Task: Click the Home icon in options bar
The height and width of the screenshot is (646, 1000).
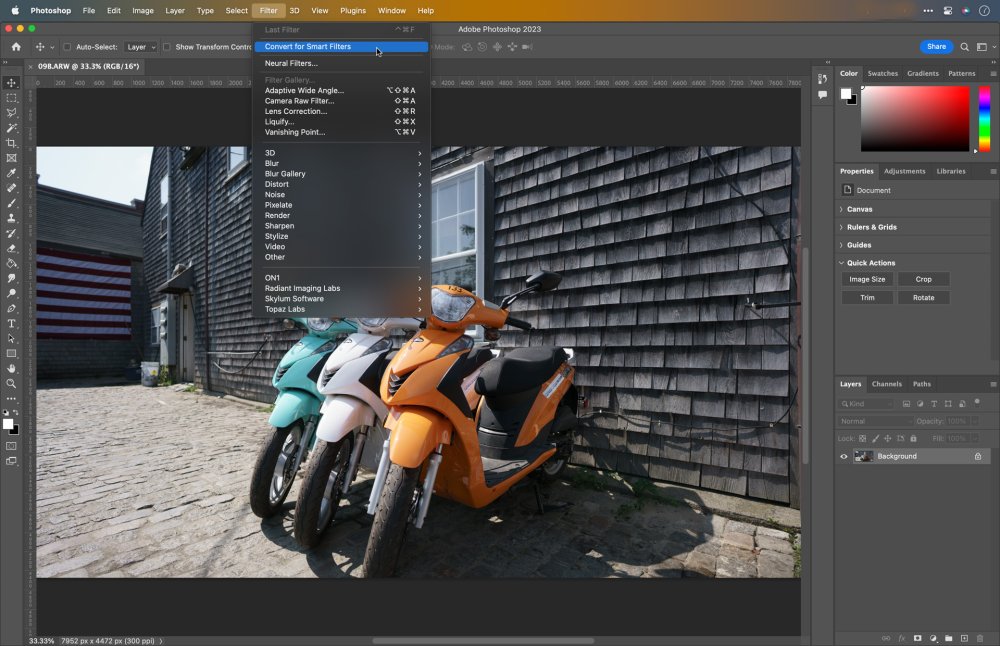Action: point(16,47)
